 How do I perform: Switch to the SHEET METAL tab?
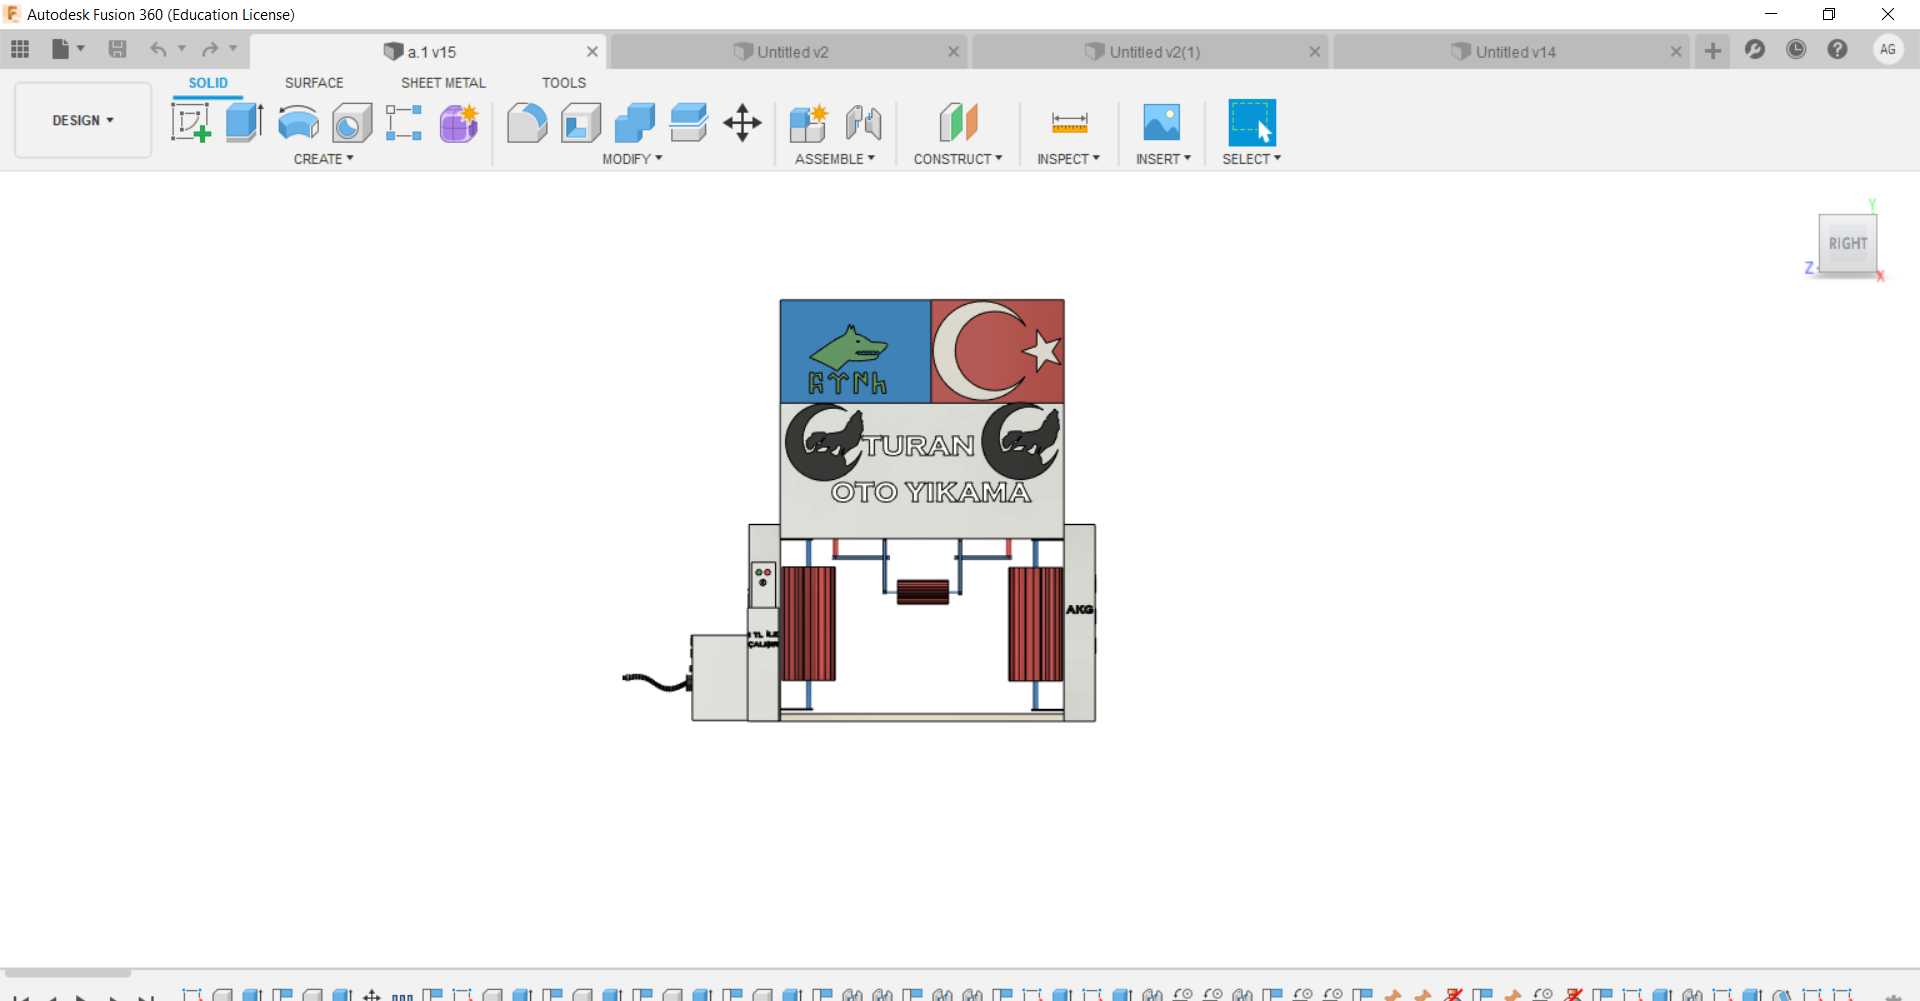tap(443, 83)
